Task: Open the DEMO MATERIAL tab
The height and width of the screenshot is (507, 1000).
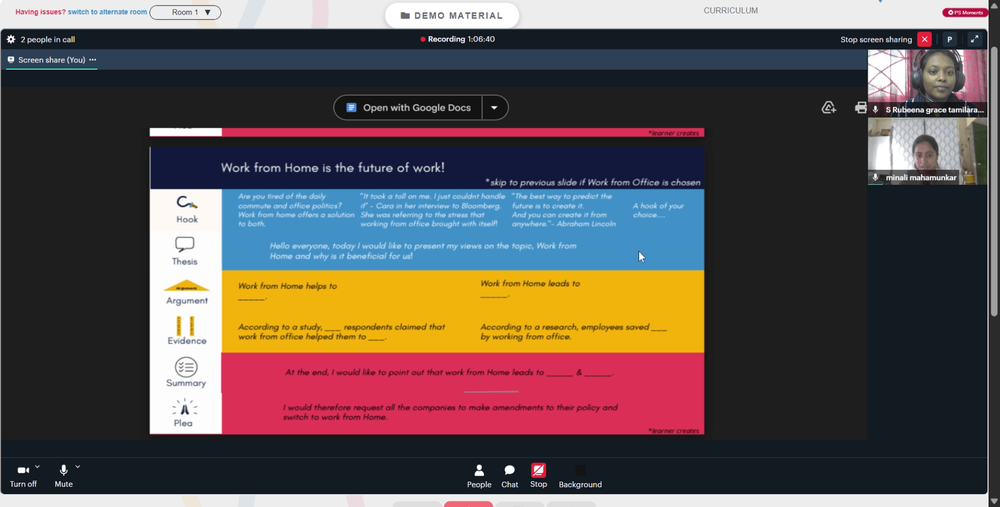Action: pos(452,15)
